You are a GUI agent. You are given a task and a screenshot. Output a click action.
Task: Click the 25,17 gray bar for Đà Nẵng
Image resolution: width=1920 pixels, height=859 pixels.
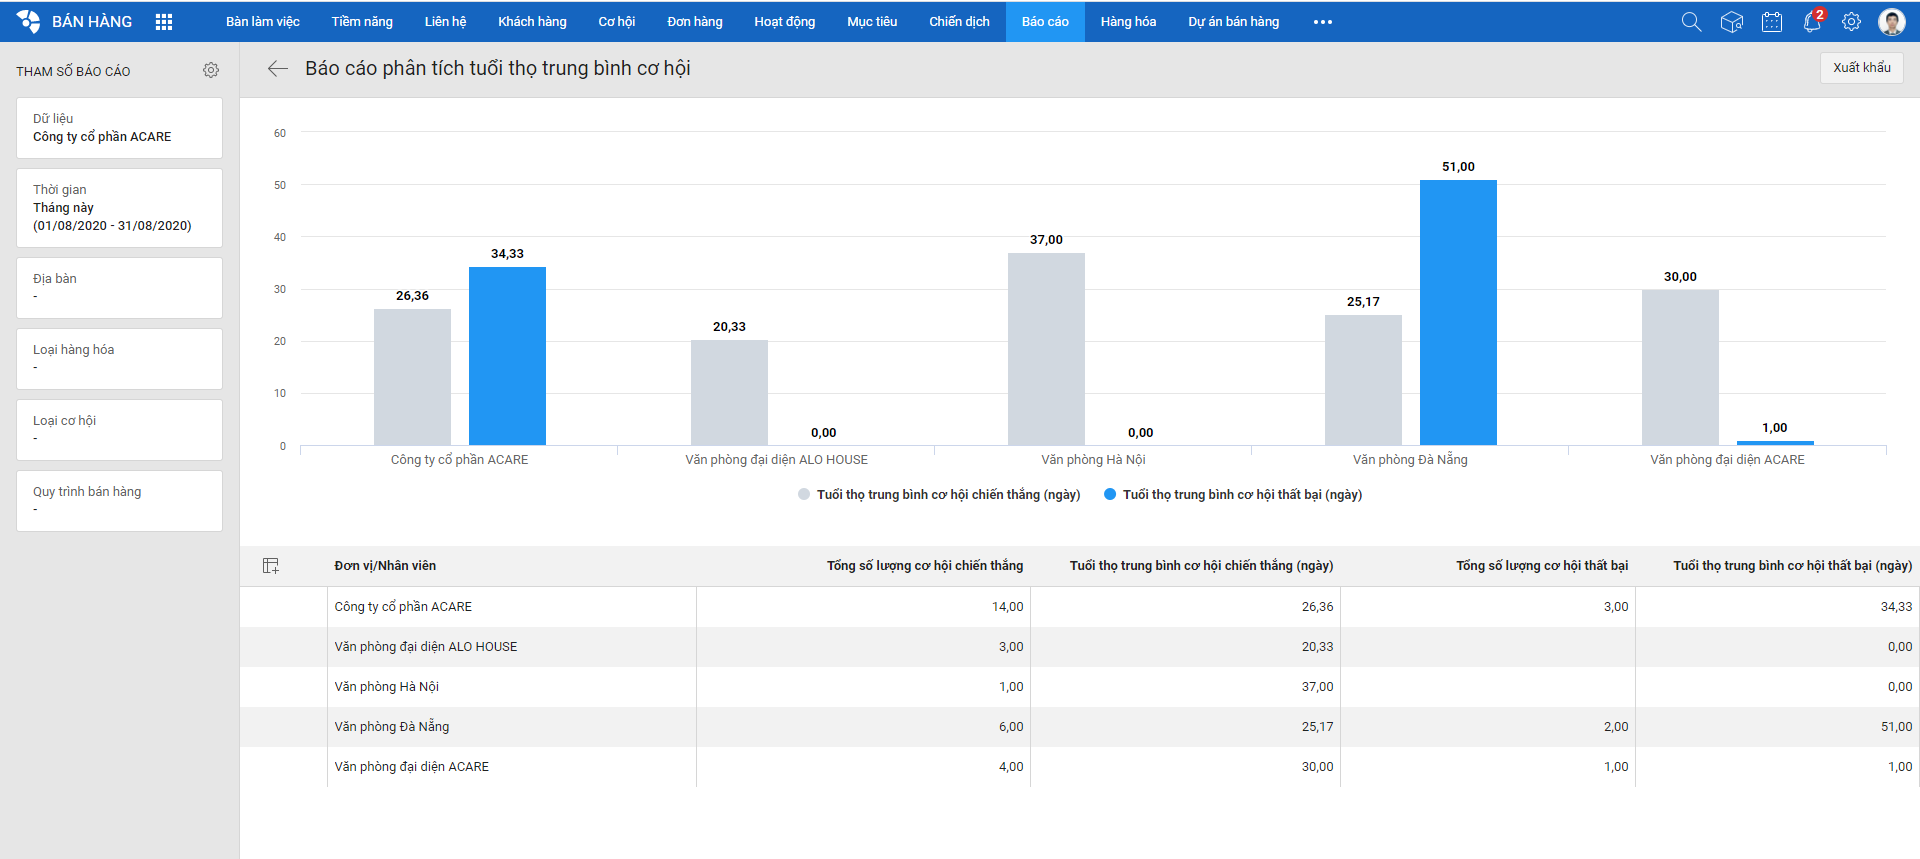point(1363,380)
